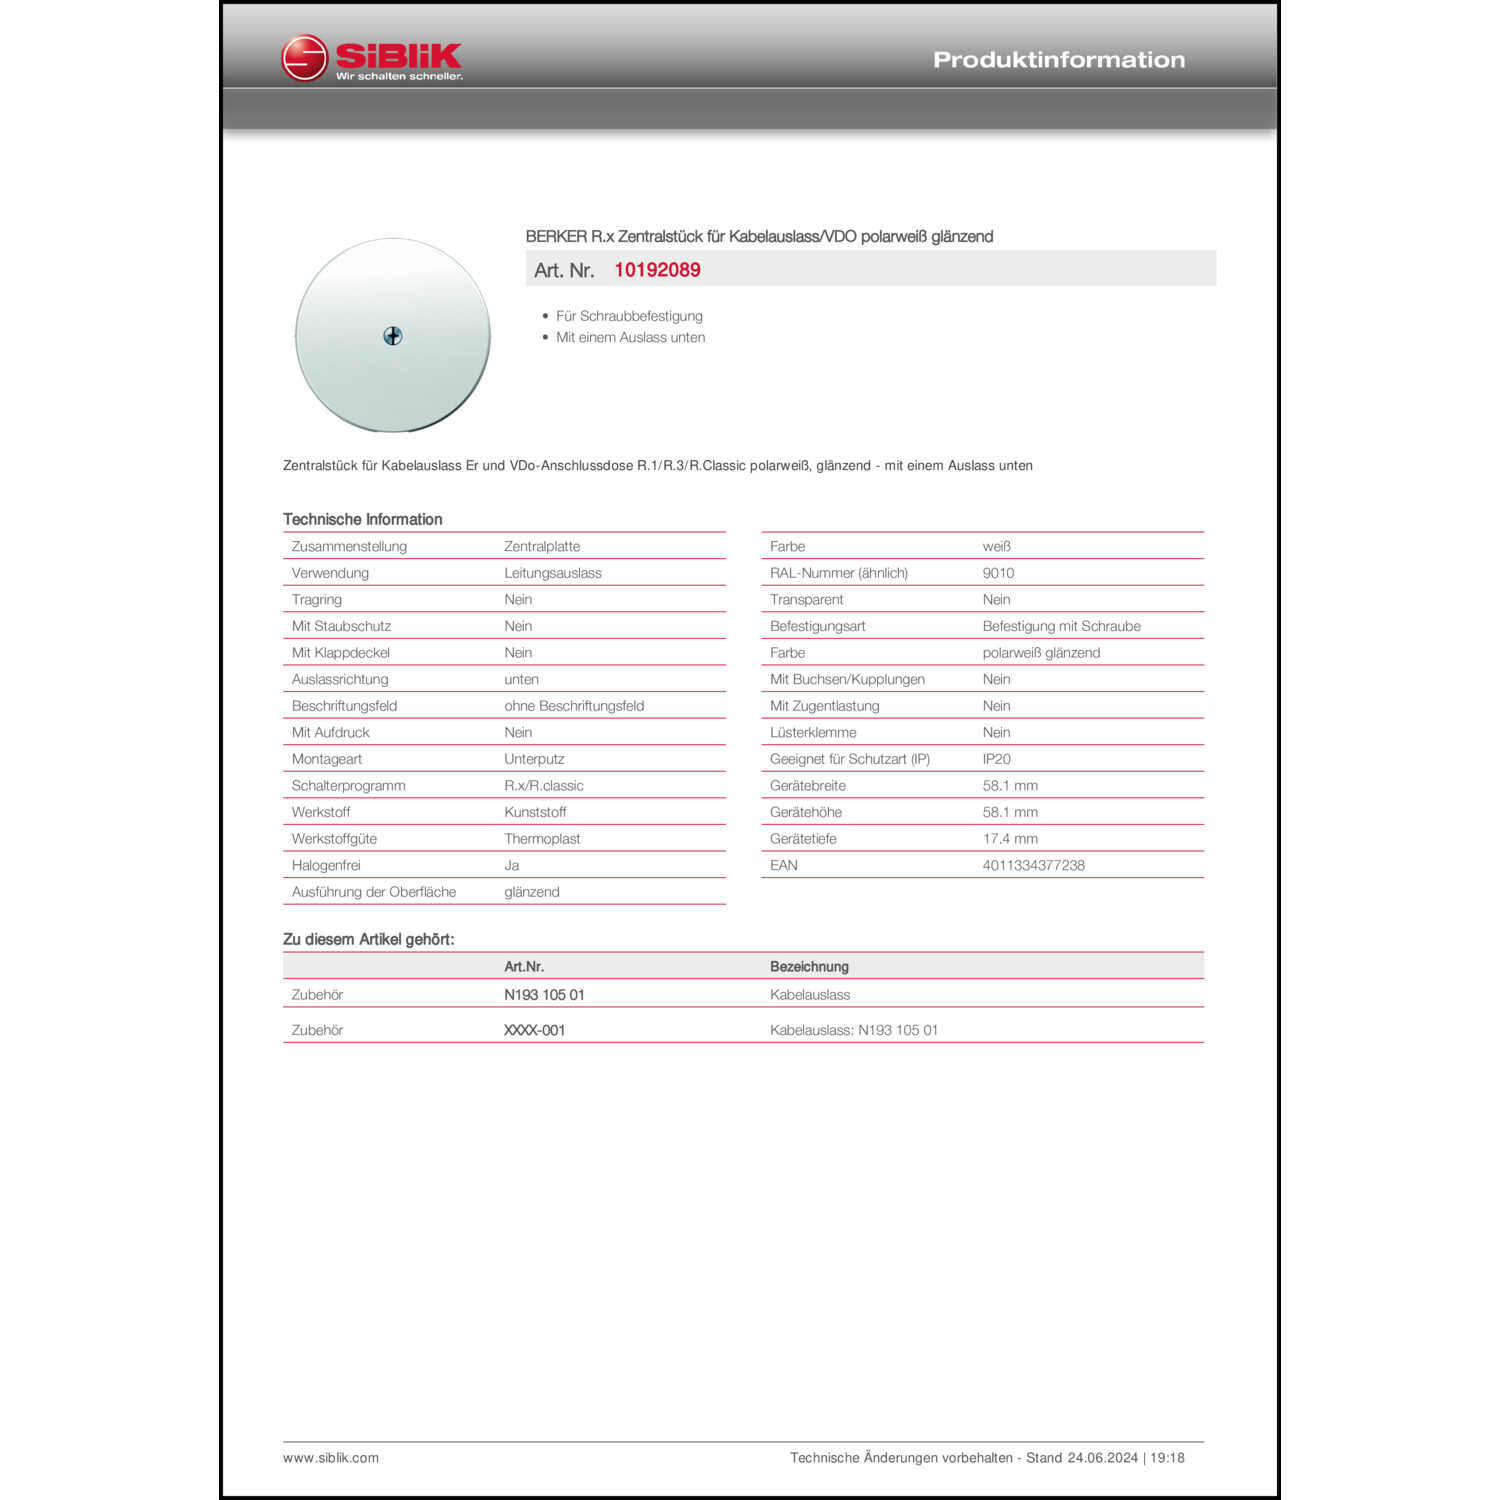Open the www.siblik.com link in footer
Viewport: 1500px width, 1500px height.
pyautogui.click(x=331, y=1458)
